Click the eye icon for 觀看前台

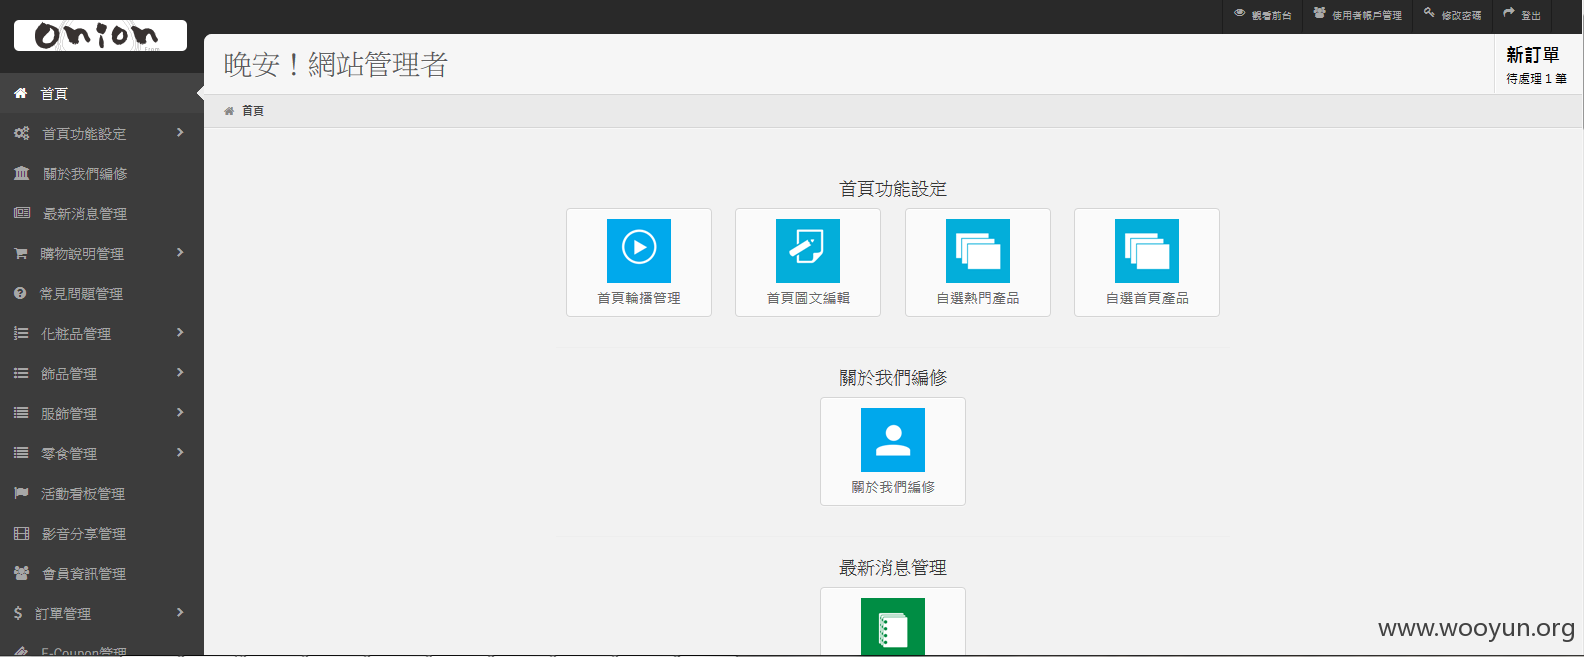(x=1240, y=14)
